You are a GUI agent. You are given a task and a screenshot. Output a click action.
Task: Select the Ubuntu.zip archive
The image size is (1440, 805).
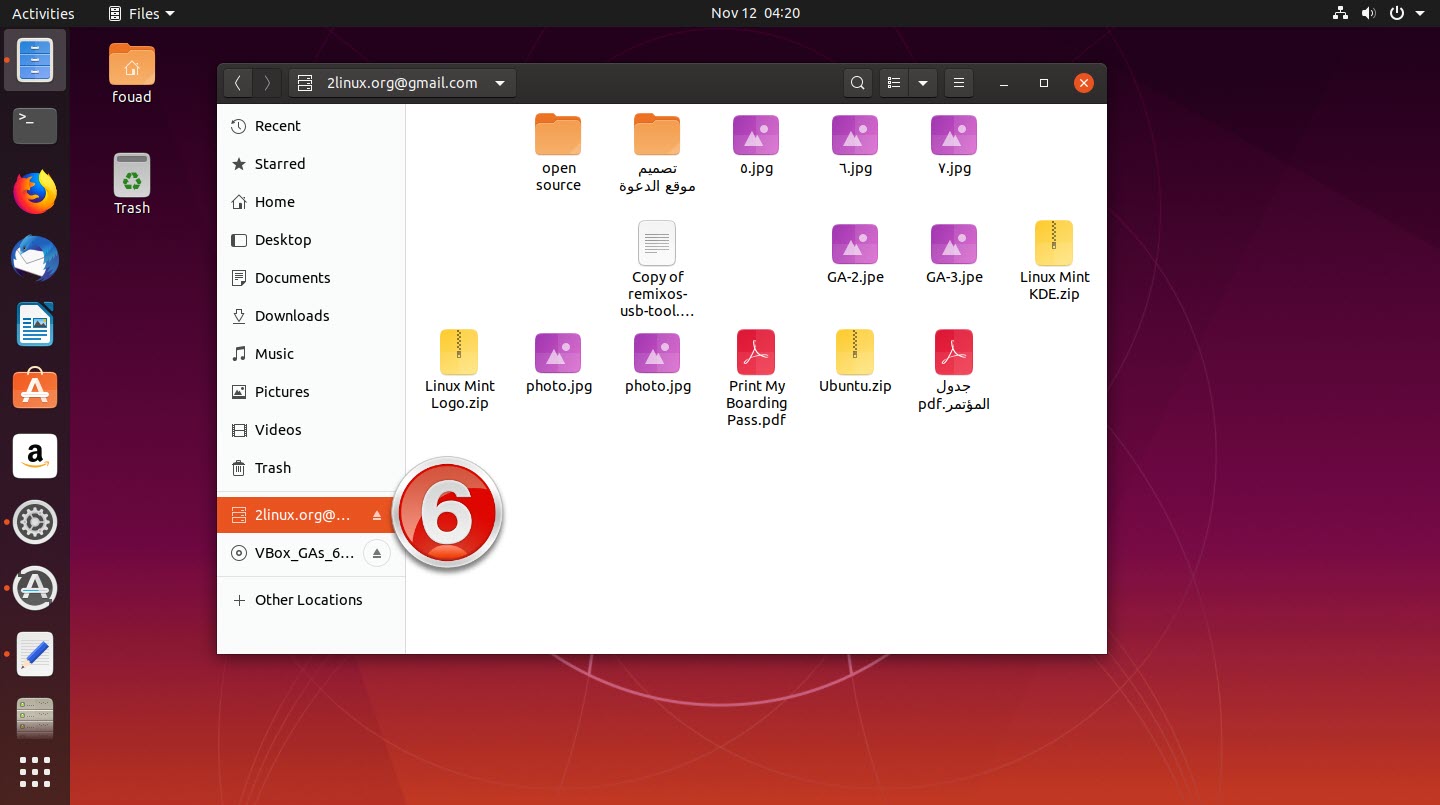click(855, 362)
